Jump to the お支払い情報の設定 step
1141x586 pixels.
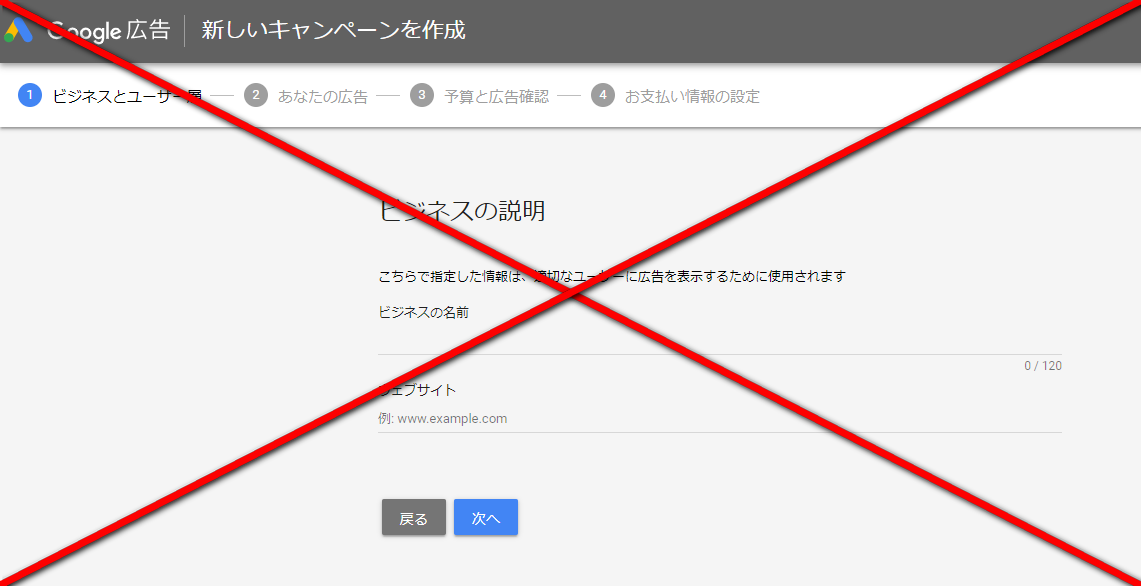coord(692,97)
